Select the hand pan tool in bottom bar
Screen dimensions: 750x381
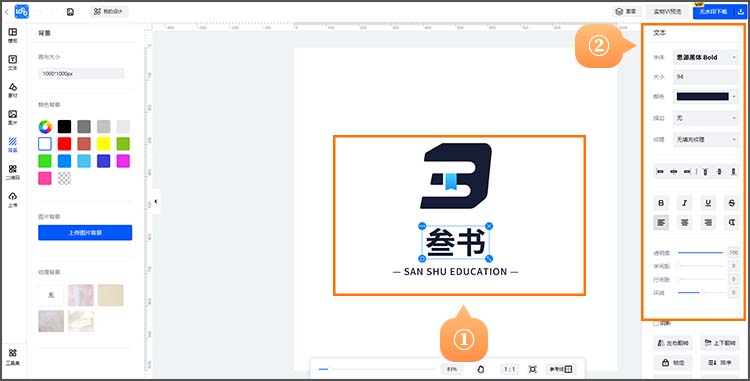point(481,369)
